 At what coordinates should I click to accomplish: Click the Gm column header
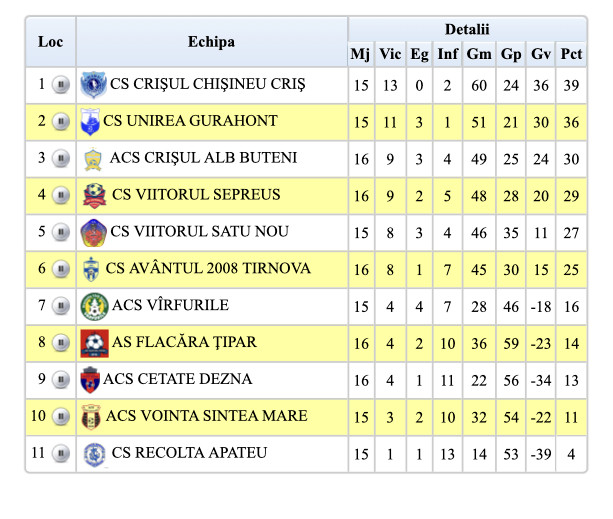click(479, 54)
